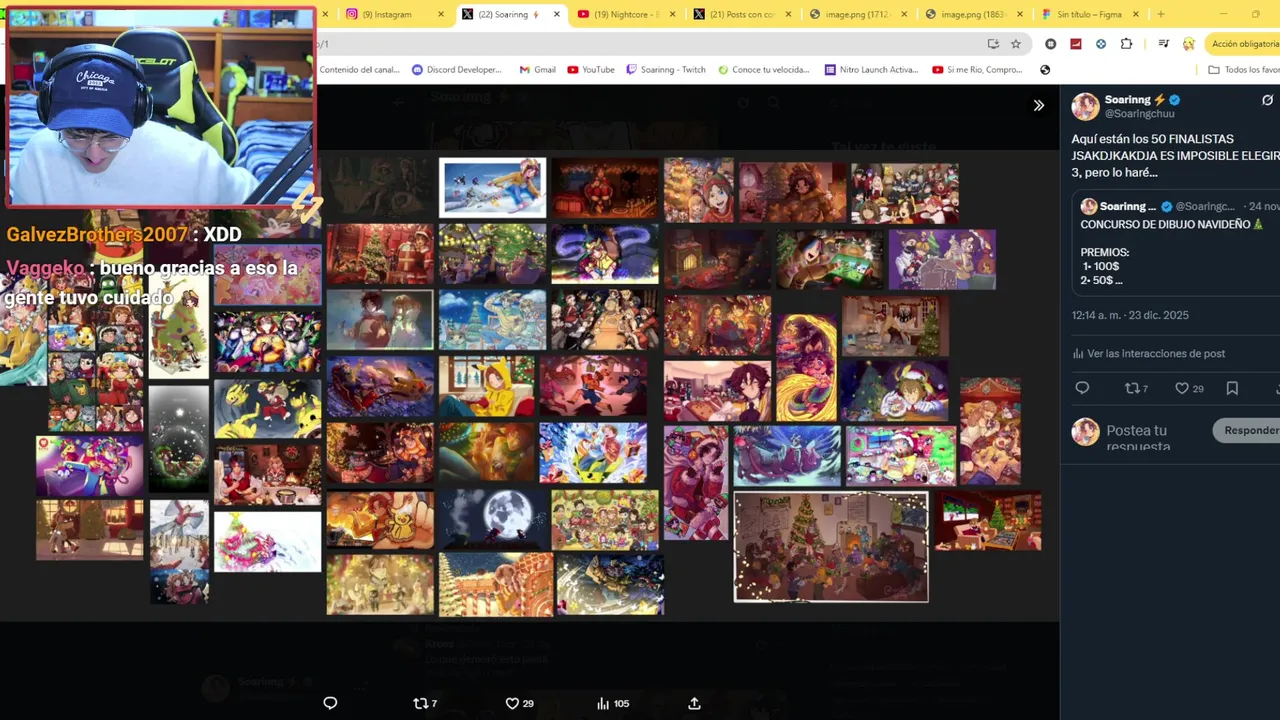Open the 'Nitro Launch Activa' bookmark
The height and width of the screenshot is (720, 1280).
[871, 70]
